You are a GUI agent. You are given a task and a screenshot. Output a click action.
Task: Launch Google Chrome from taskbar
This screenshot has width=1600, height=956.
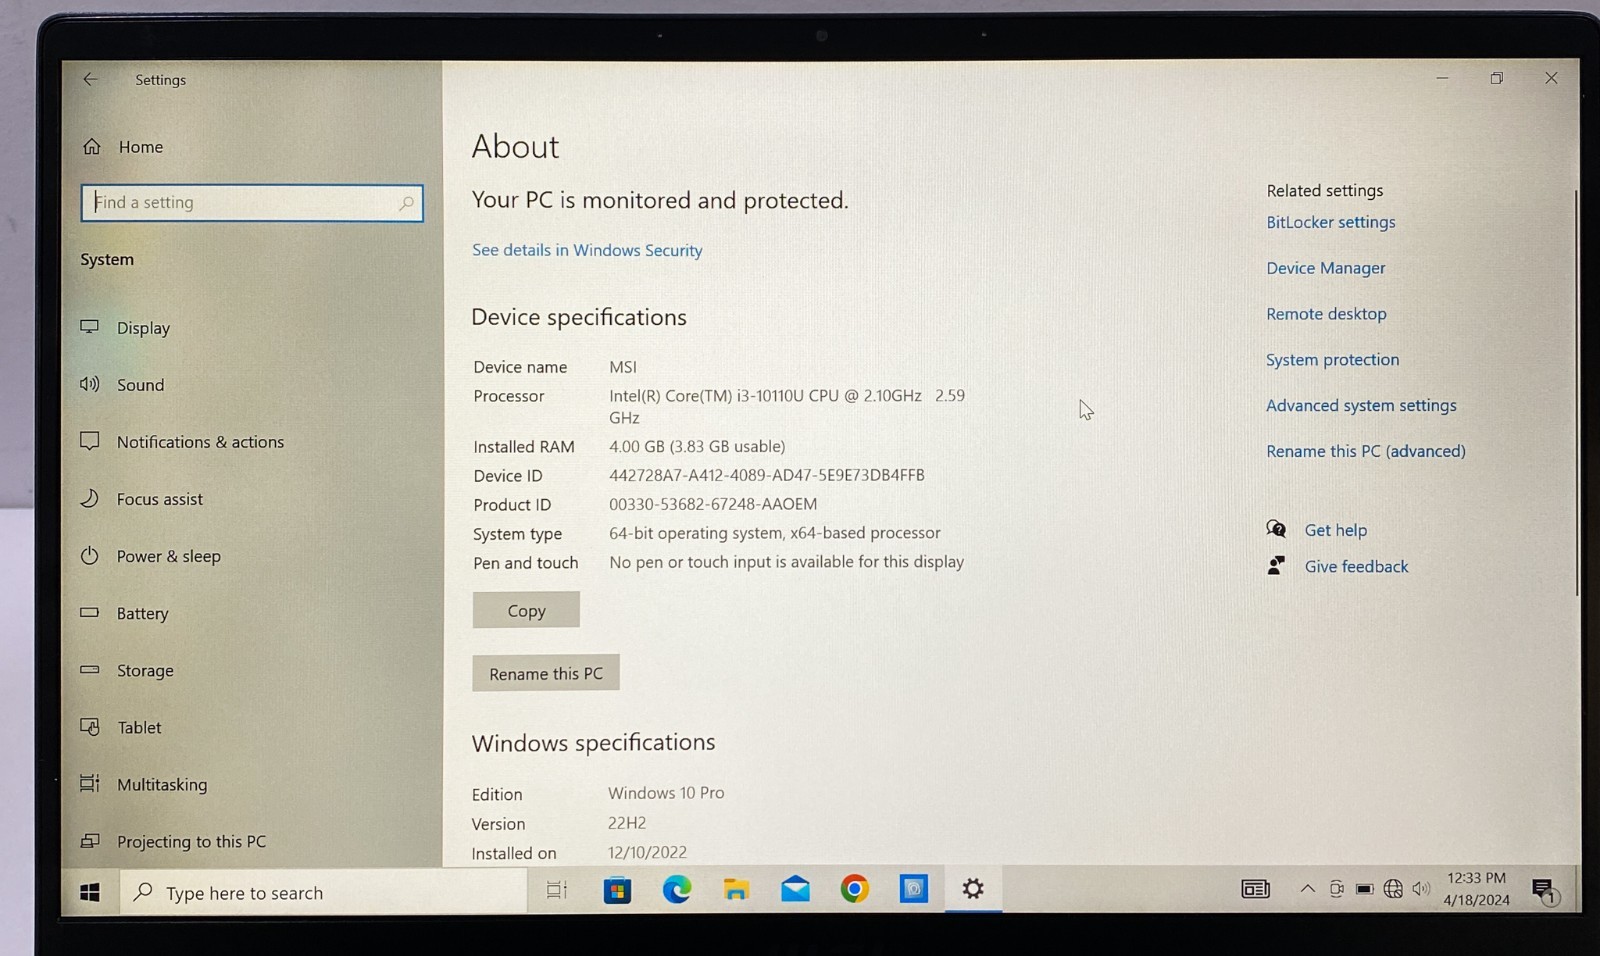point(854,888)
